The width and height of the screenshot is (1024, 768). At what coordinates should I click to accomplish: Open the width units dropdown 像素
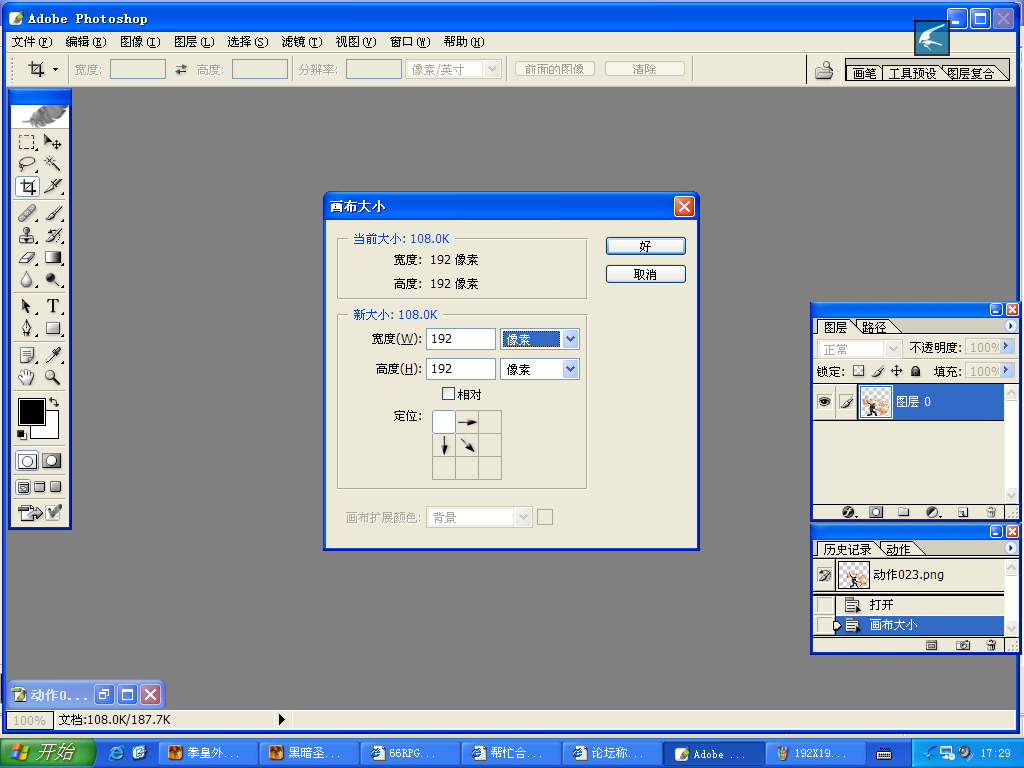(x=539, y=339)
